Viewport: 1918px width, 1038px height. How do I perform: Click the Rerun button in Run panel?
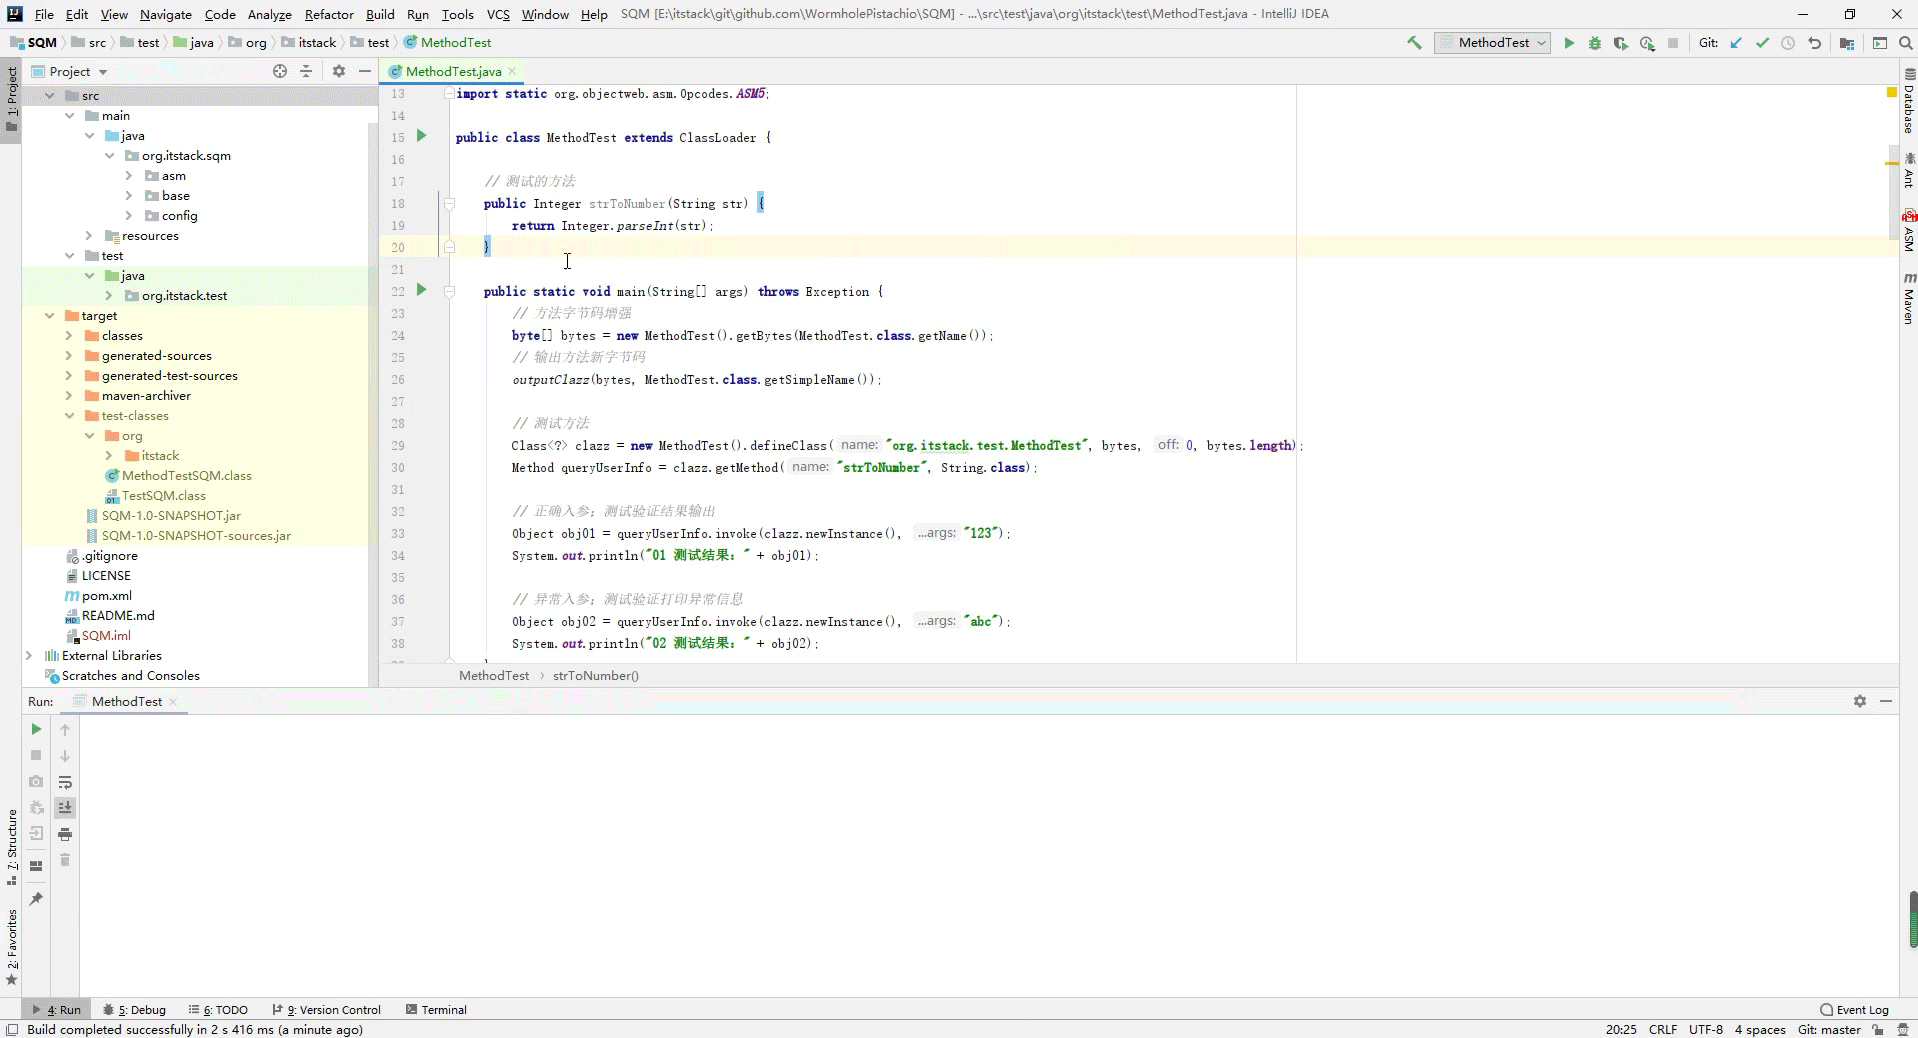pyautogui.click(x=36, y=729)
